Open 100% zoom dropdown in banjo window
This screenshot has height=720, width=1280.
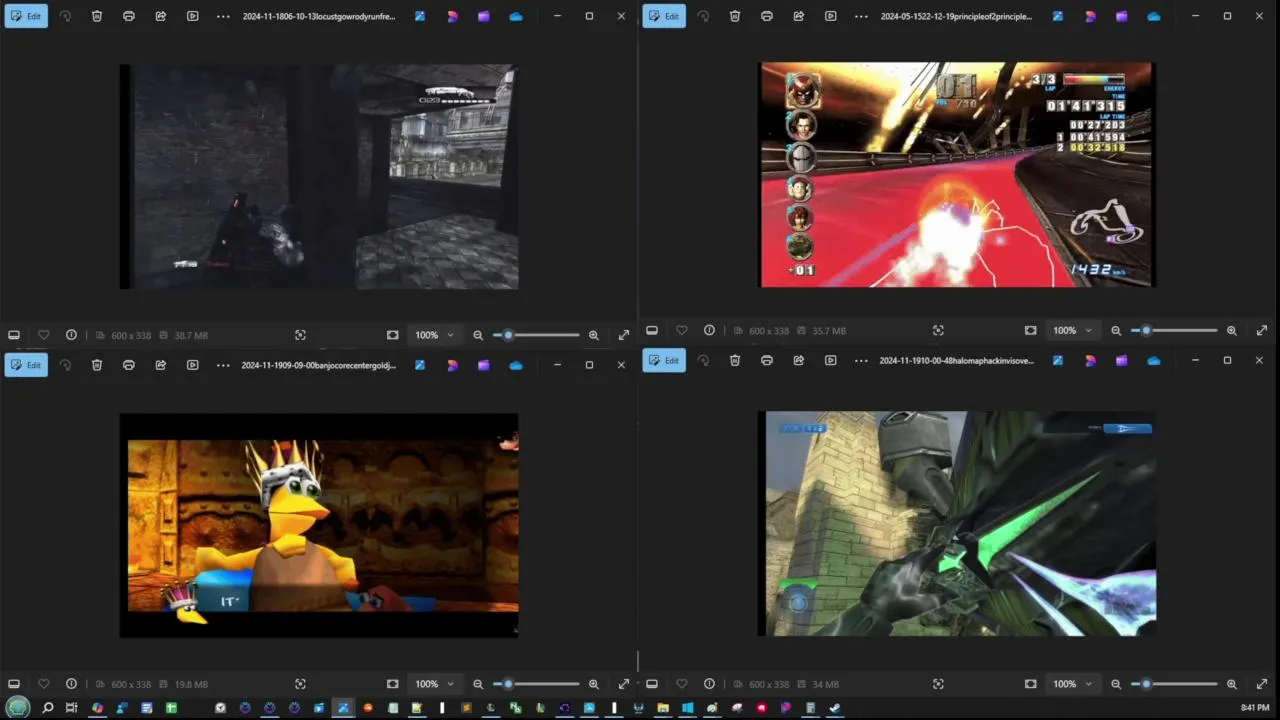[x=434, y=684]
